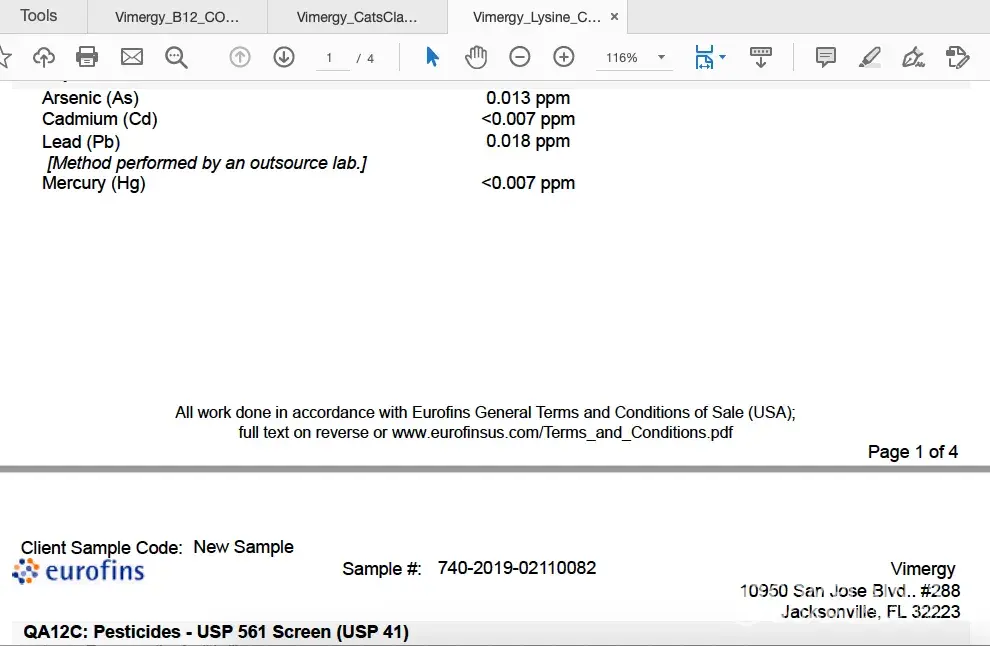Print the document with printer icon
990x646 pixels.
tap(87, 57)
